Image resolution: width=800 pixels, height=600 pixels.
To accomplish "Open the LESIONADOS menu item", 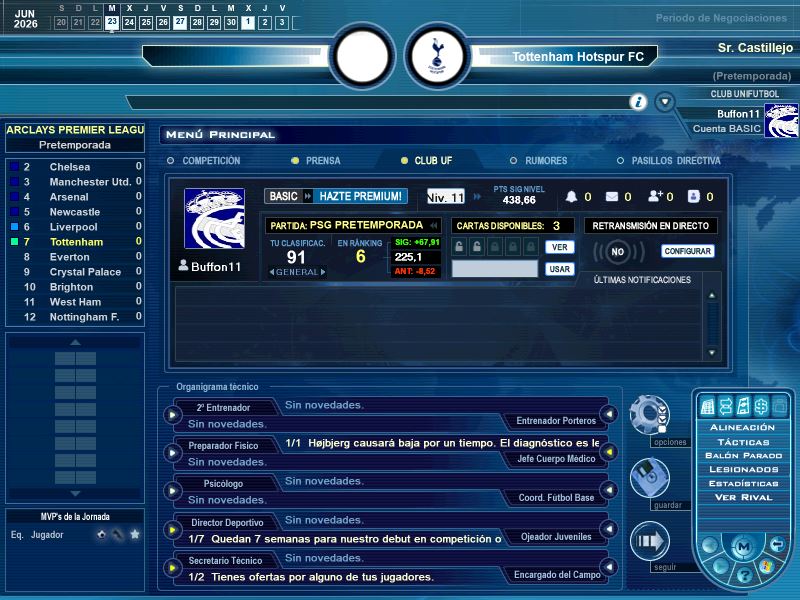I will coord(743,469).
